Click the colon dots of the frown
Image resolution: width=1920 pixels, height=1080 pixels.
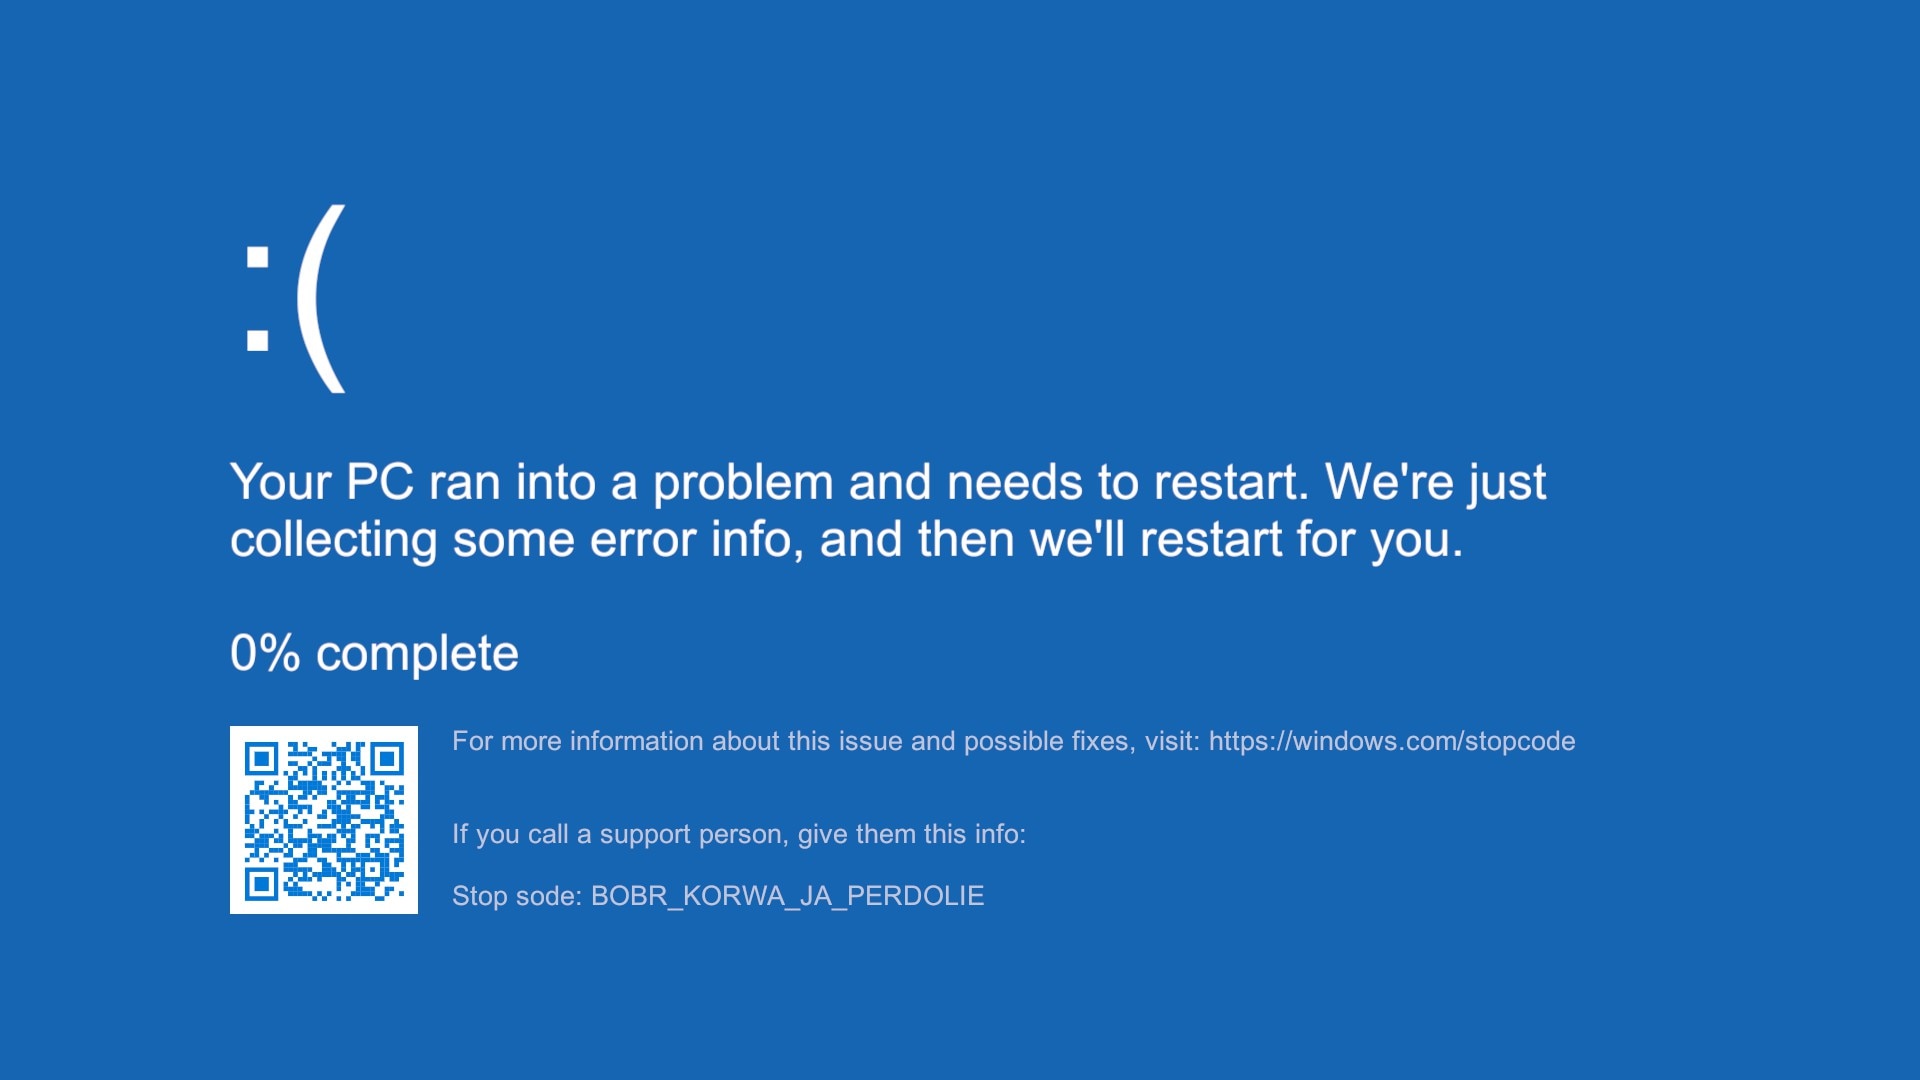258,299
